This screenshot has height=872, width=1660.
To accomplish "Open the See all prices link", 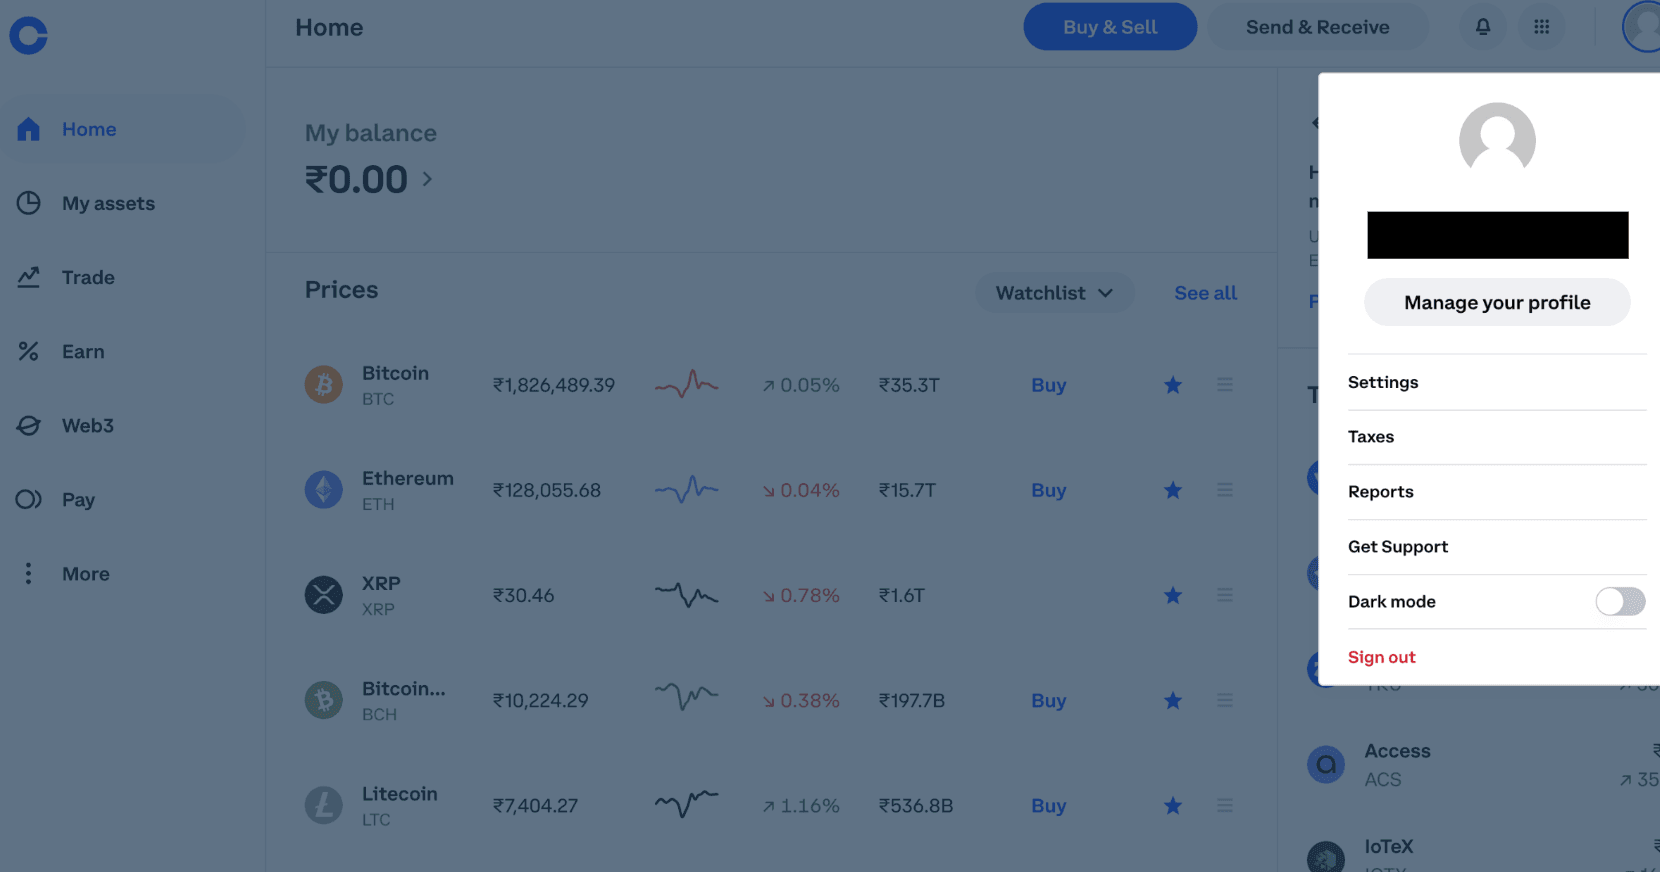I will pyautogui.click(x=1205, y=293).
